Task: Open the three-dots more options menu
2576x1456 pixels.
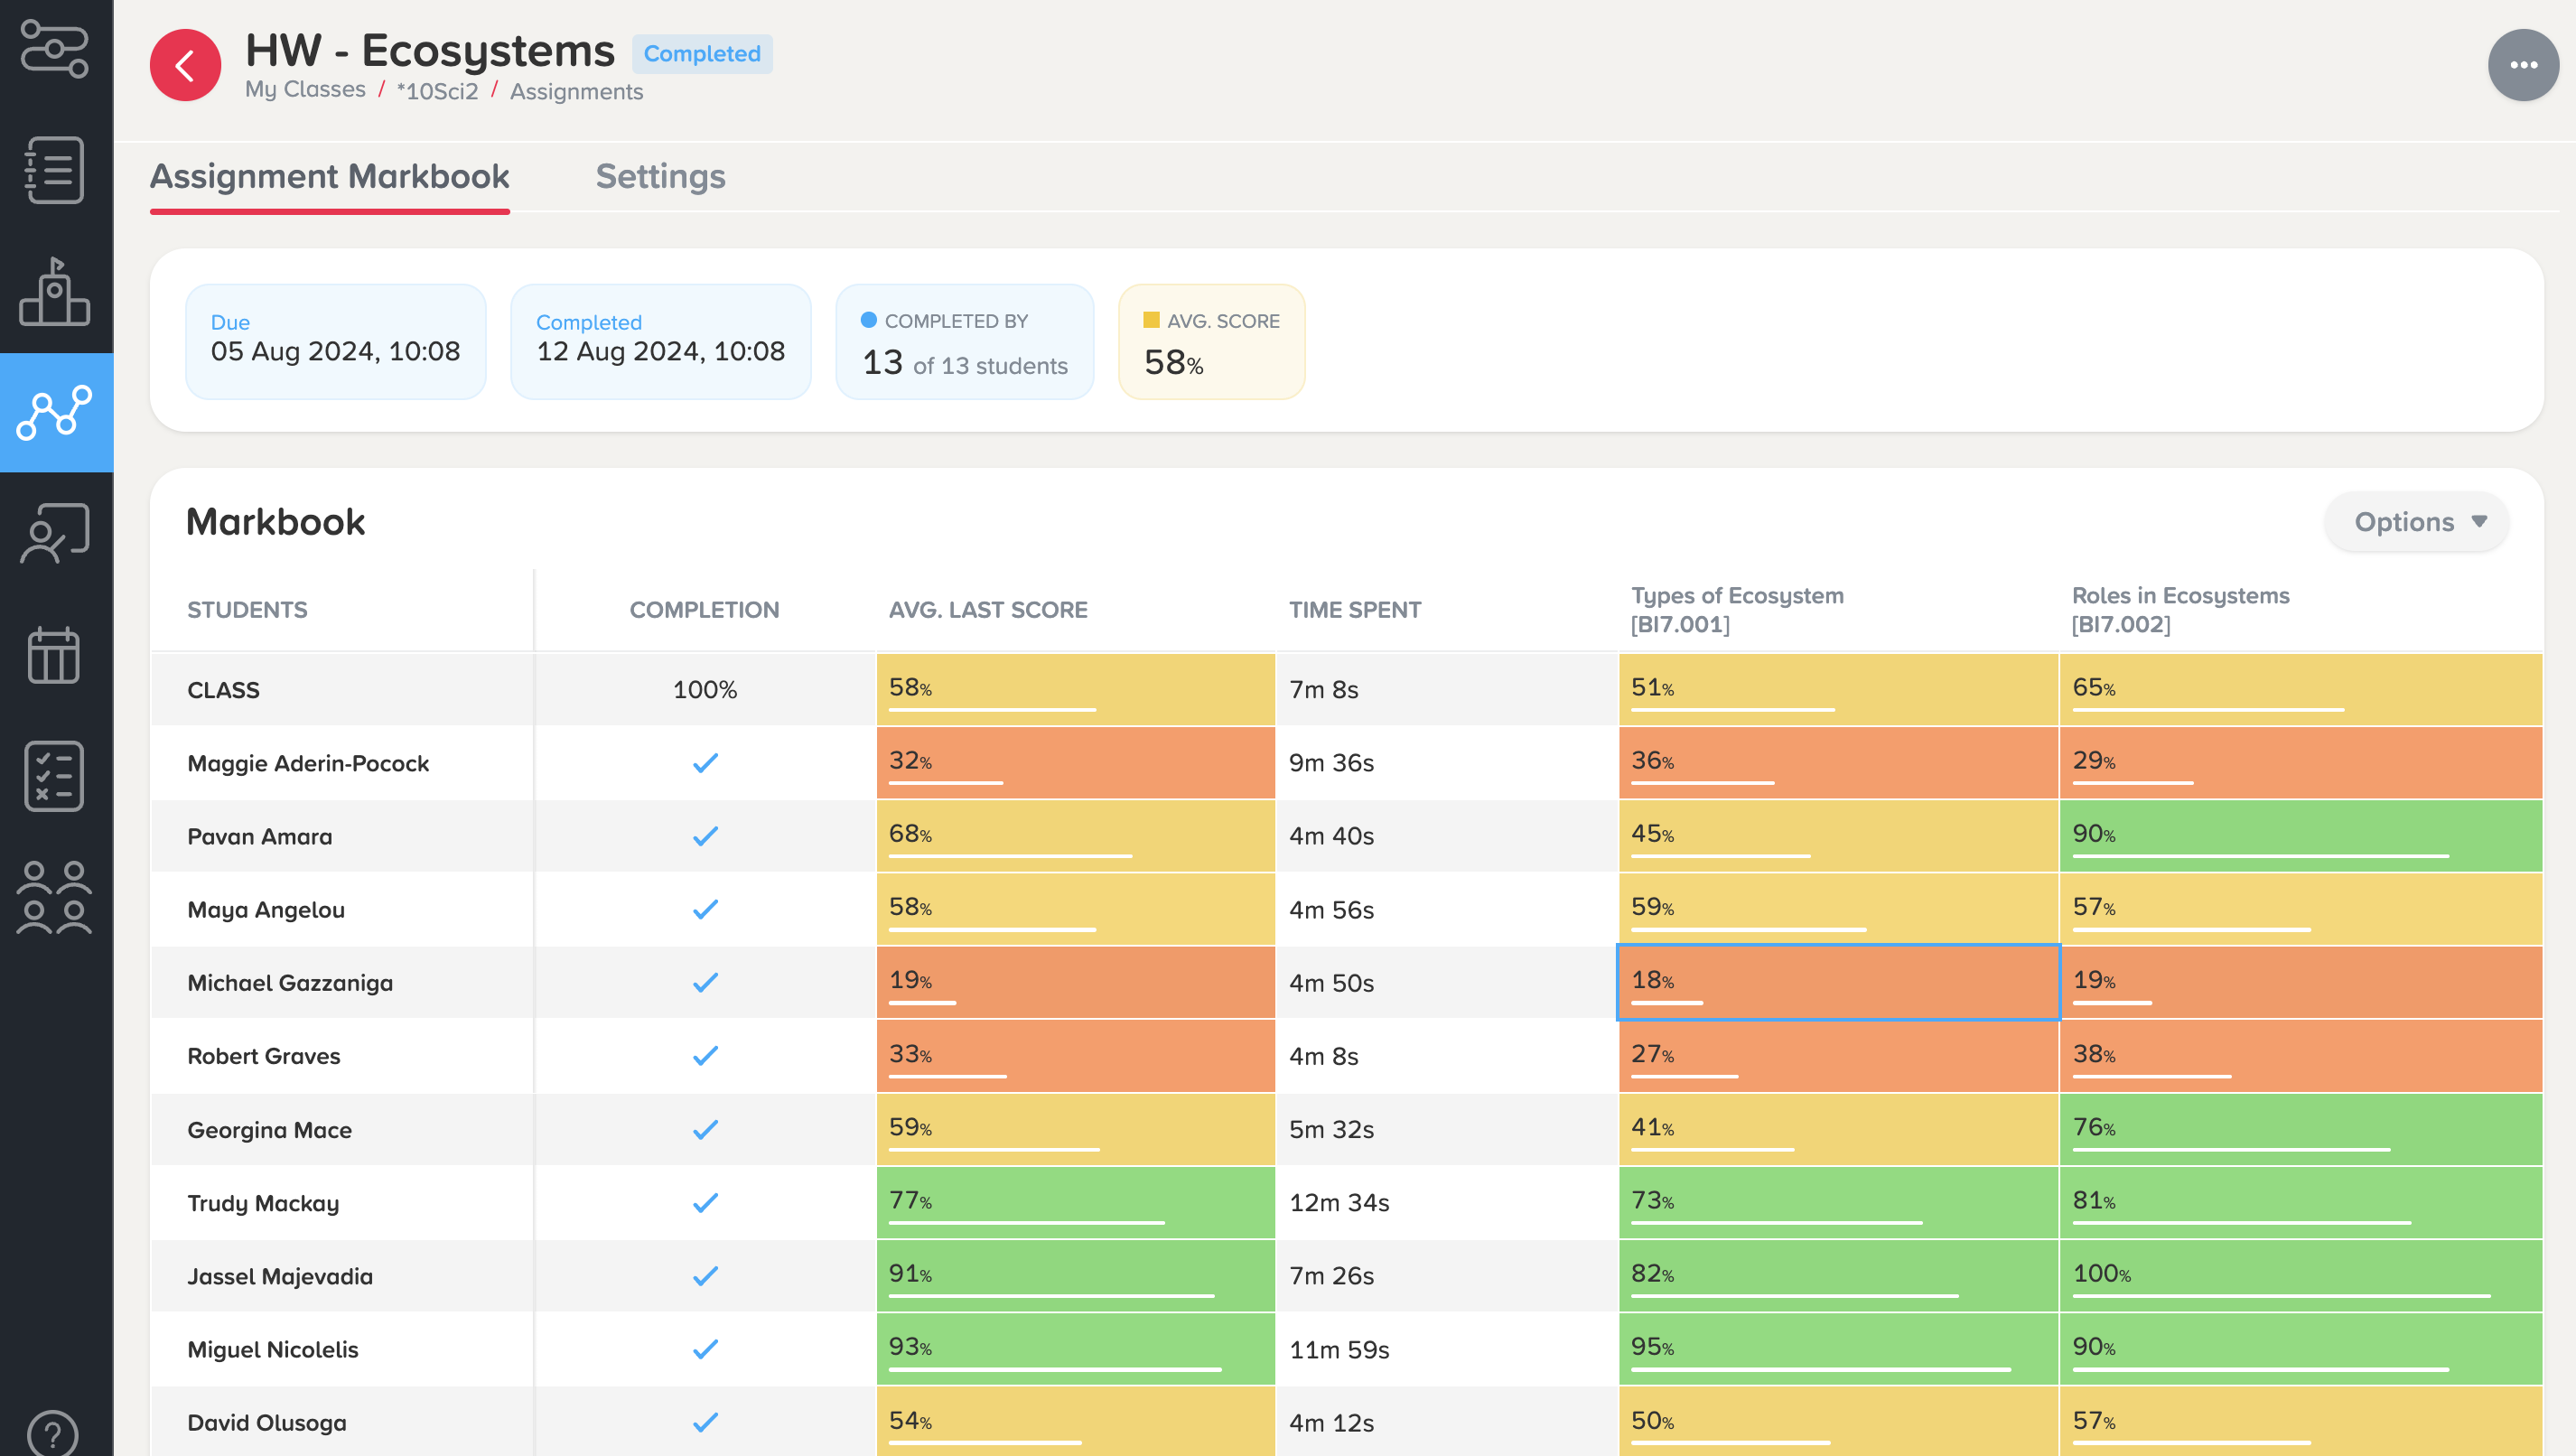Action: coord(2522,66)
